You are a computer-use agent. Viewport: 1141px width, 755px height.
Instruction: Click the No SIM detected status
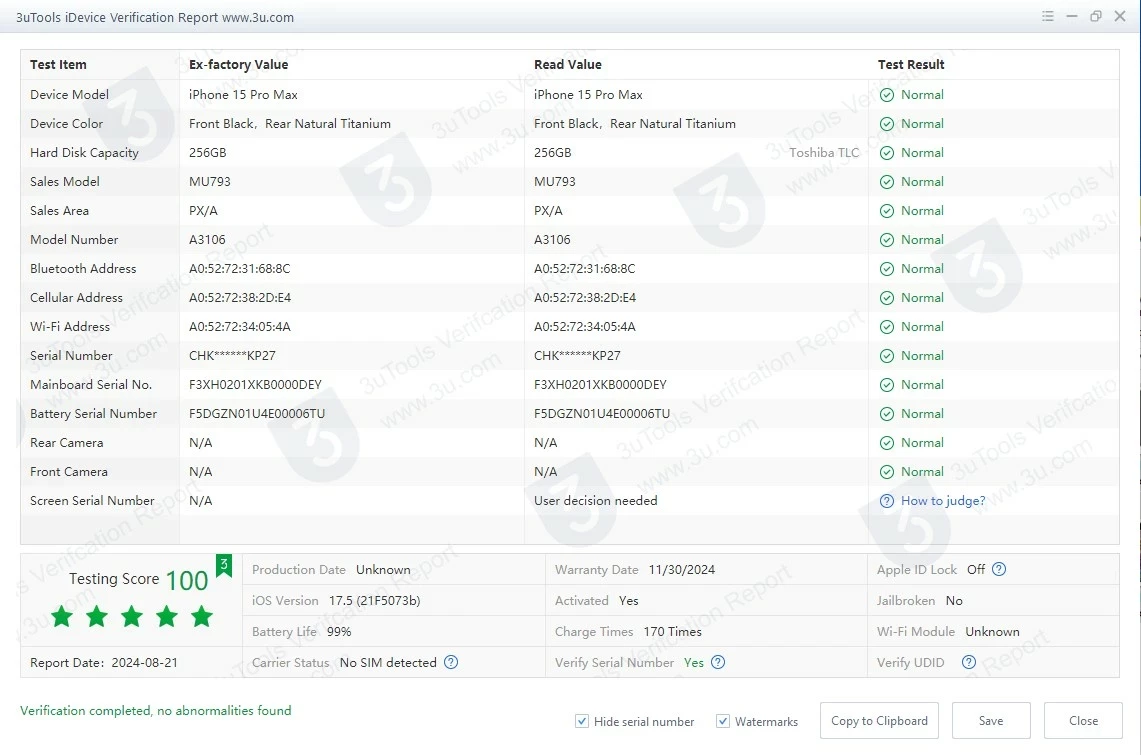click(x=388, y=663)
